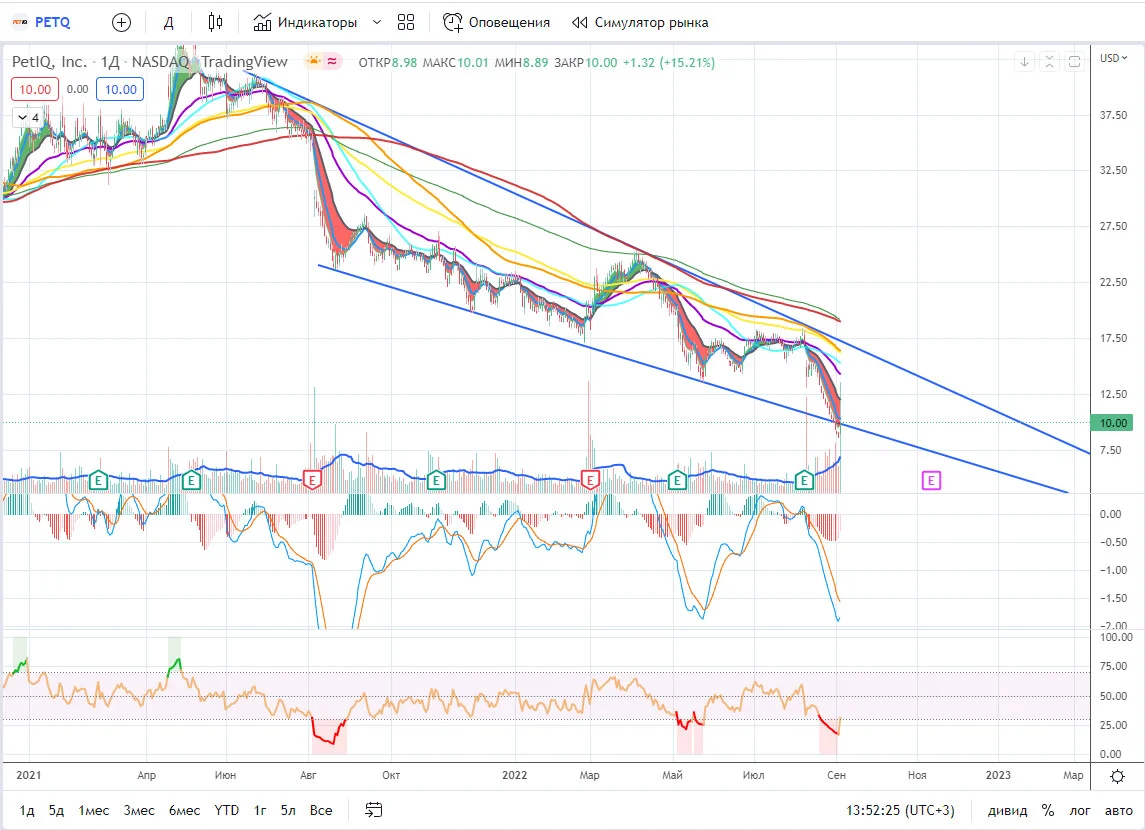Image resolution: width=1145 pixels, height=830 pixels.
Task: Click the purple upcoming earnings marker
Action: (x=931, y=480)
